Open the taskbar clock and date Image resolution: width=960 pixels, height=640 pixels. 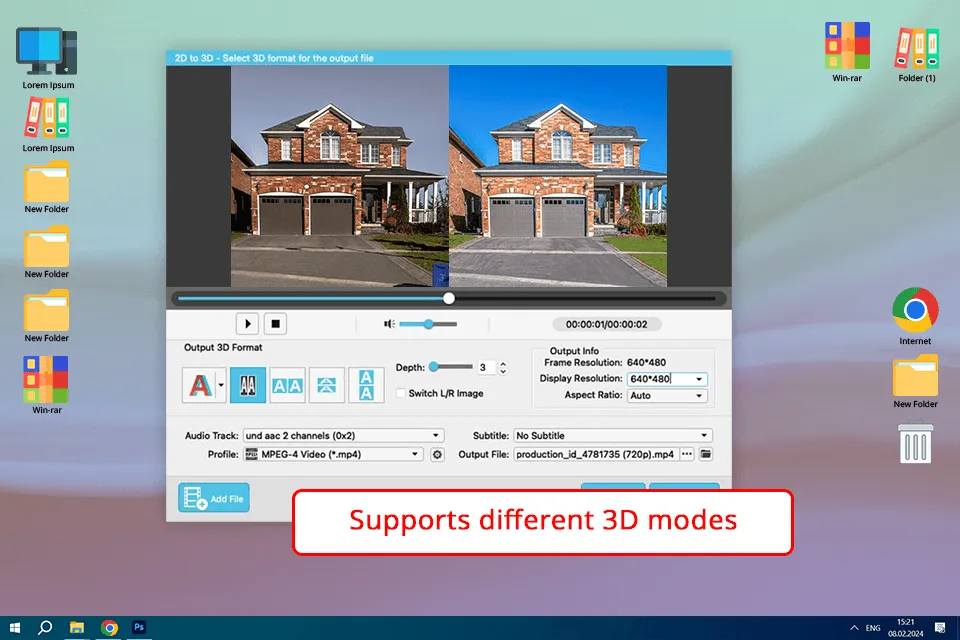pos(906,628)
